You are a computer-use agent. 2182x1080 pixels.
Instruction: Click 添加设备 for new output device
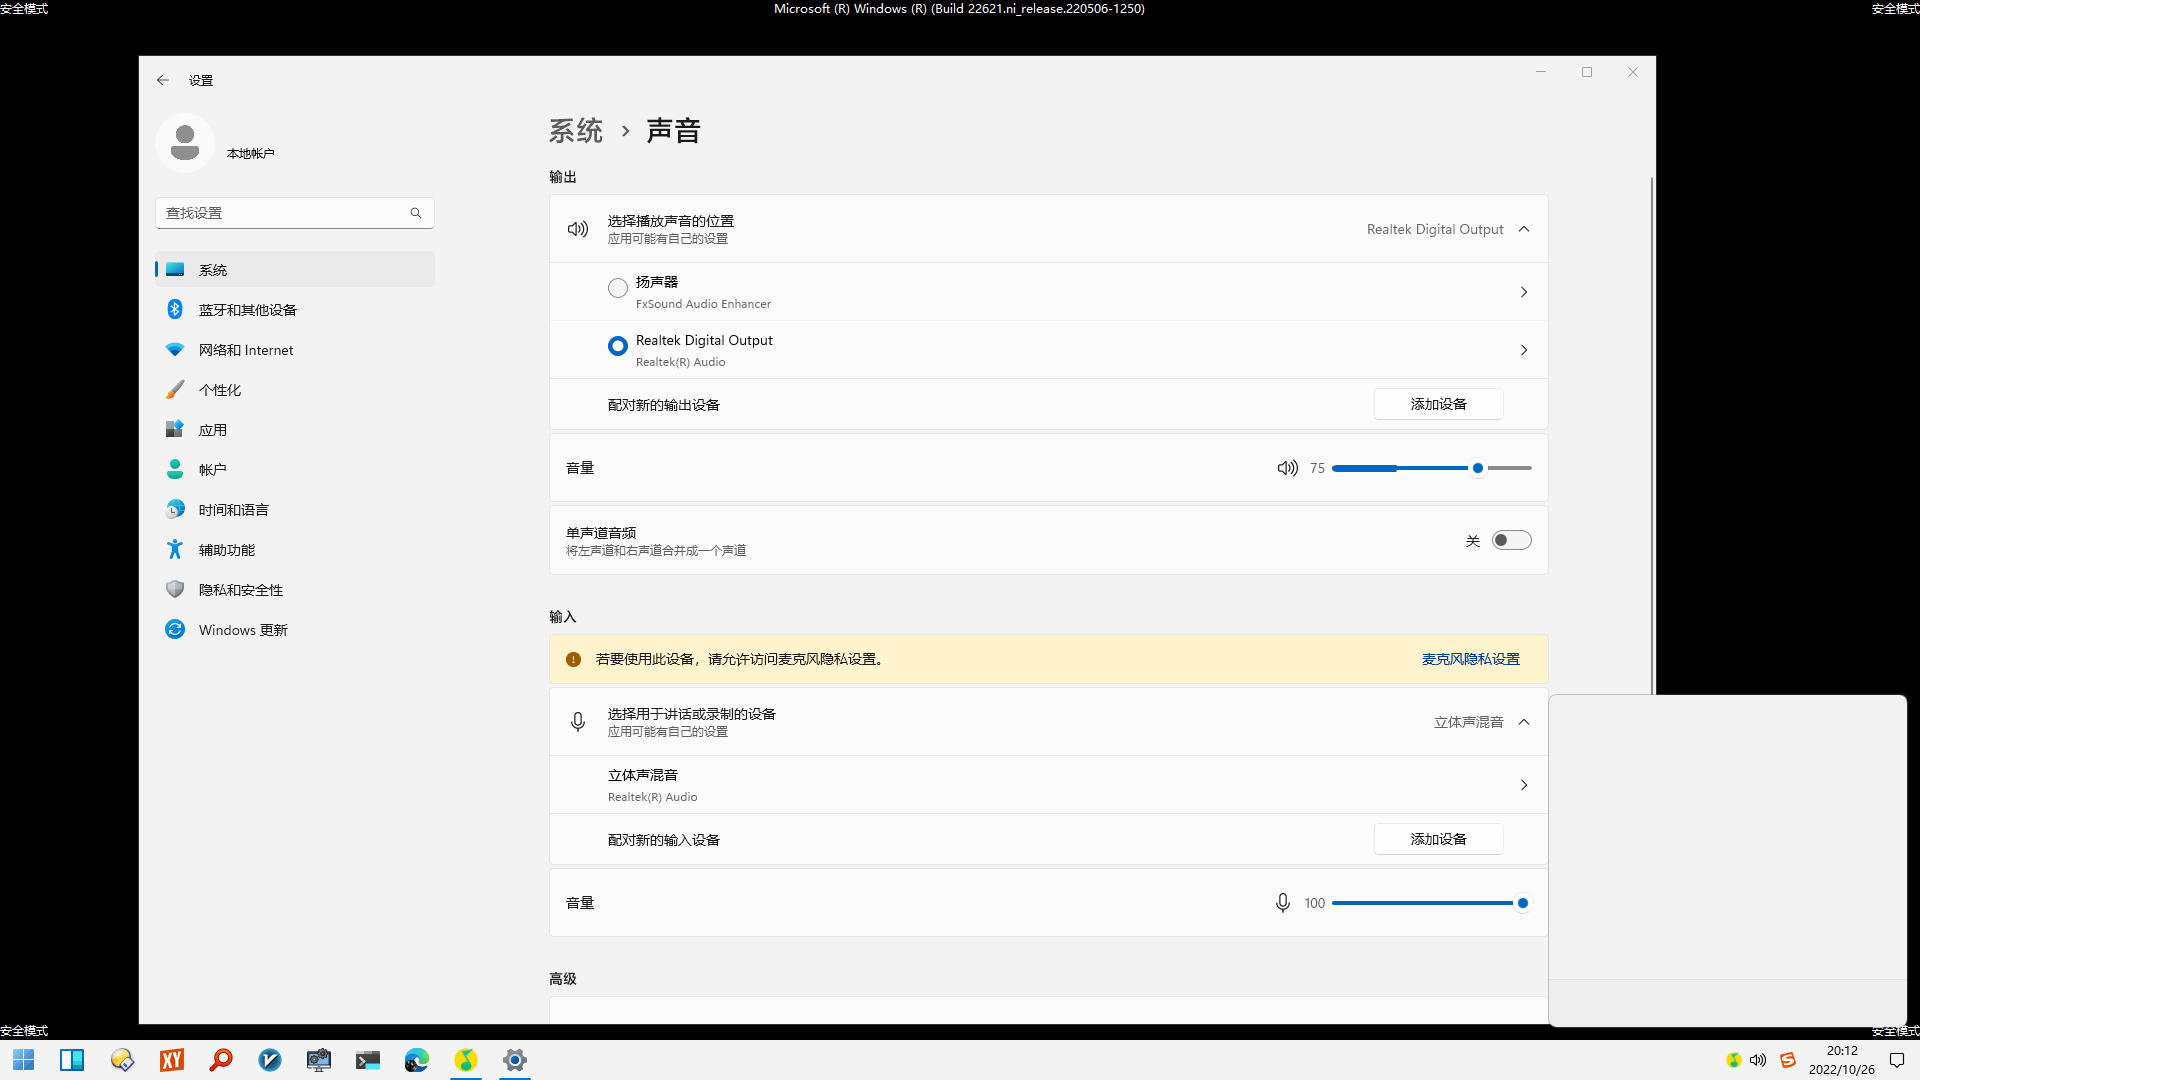pos(1438,404)
